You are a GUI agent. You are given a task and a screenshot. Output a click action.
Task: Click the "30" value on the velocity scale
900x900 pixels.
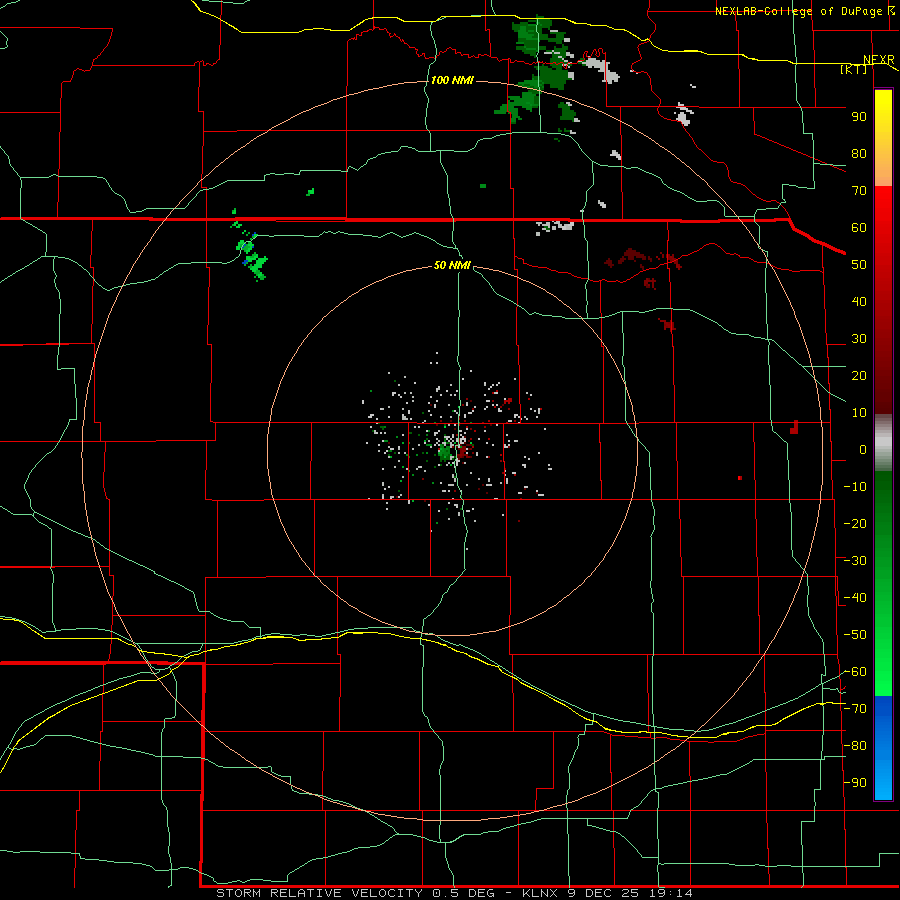click(859, 339)
